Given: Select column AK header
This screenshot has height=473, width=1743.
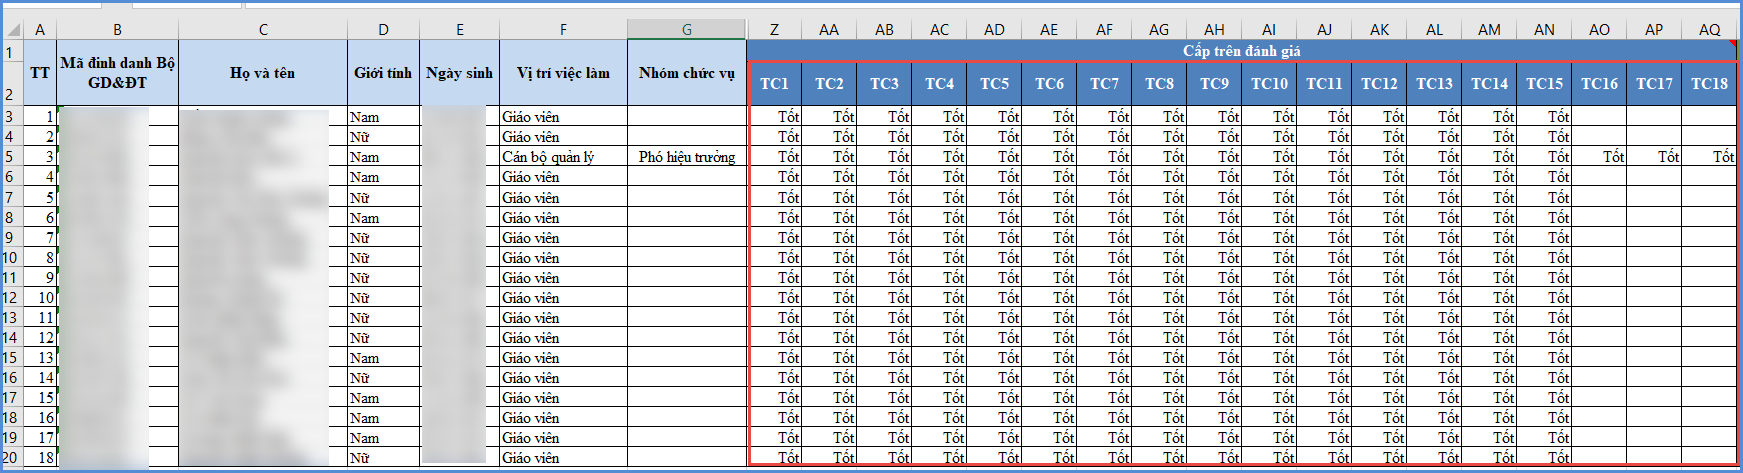Looking at the screenshot, I should point(1379,29).
